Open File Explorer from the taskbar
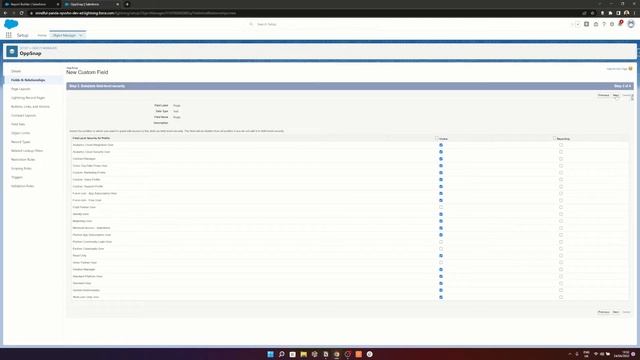 (304, 354)
